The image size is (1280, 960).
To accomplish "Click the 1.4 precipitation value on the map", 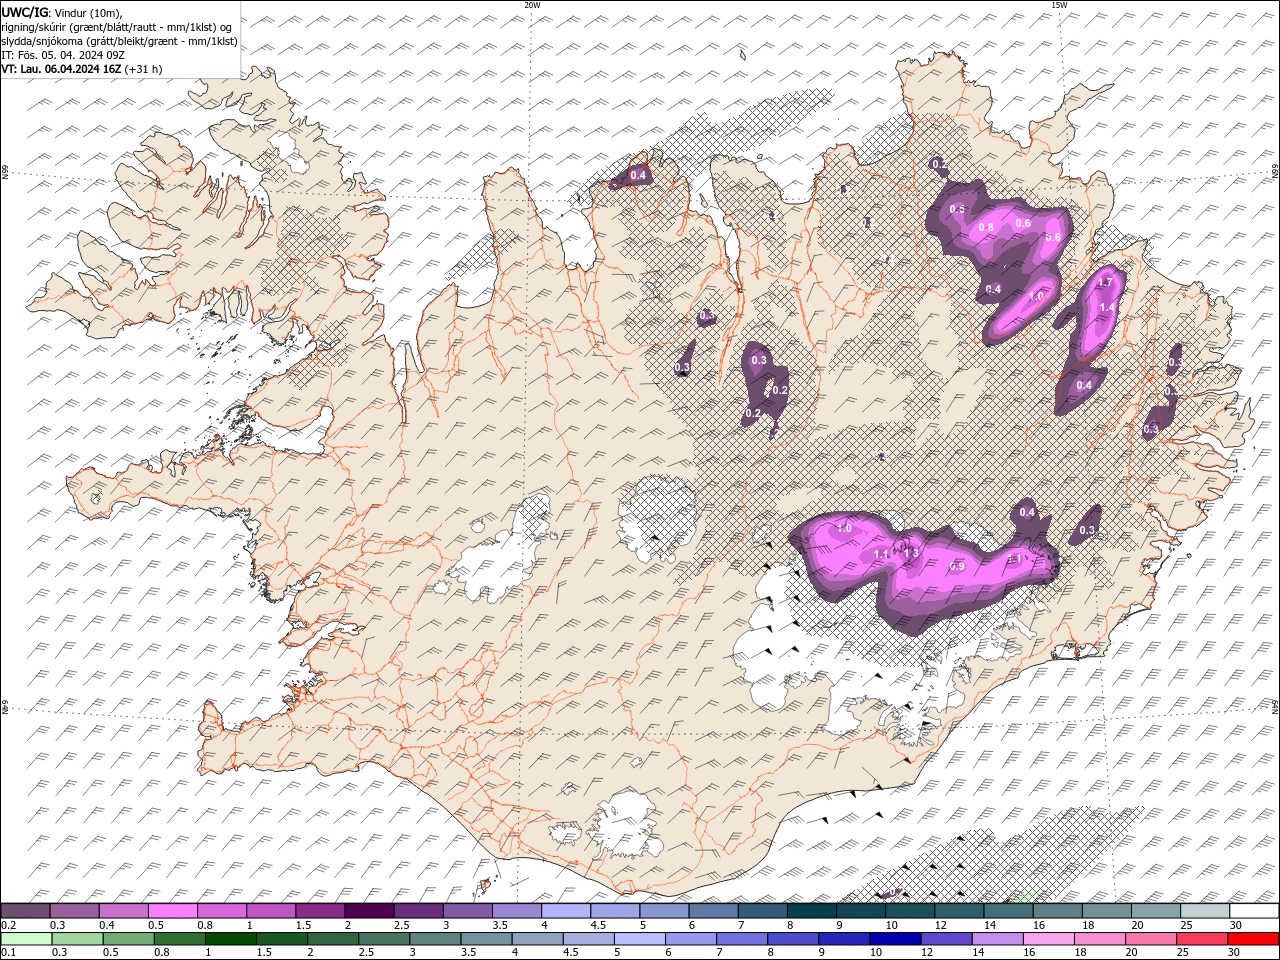I will click(1107, 307).
